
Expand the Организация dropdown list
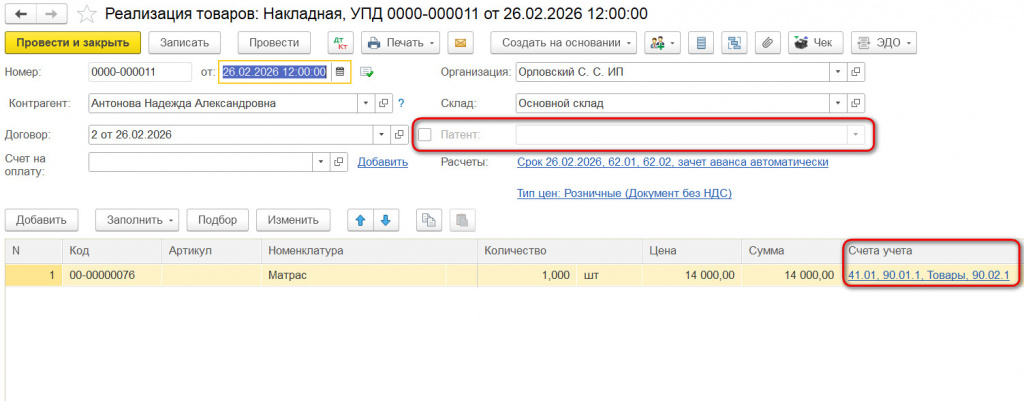click(838, 72)
